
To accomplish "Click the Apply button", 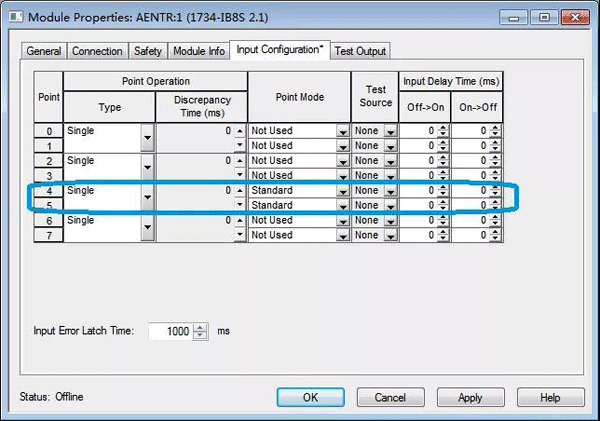I will click(x=469, y=397).
